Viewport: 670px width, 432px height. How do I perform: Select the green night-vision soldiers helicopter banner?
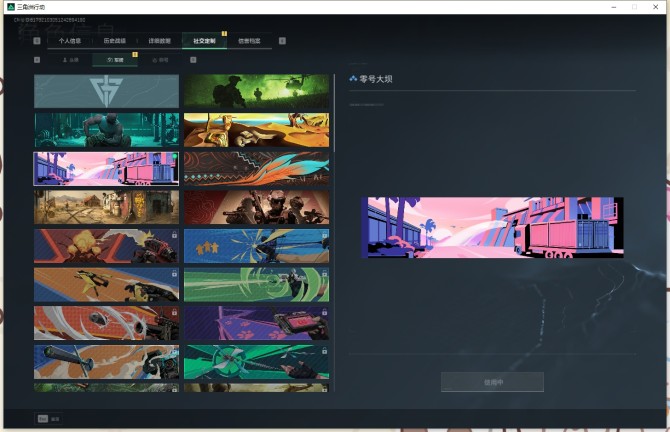[x=256, y=91]
